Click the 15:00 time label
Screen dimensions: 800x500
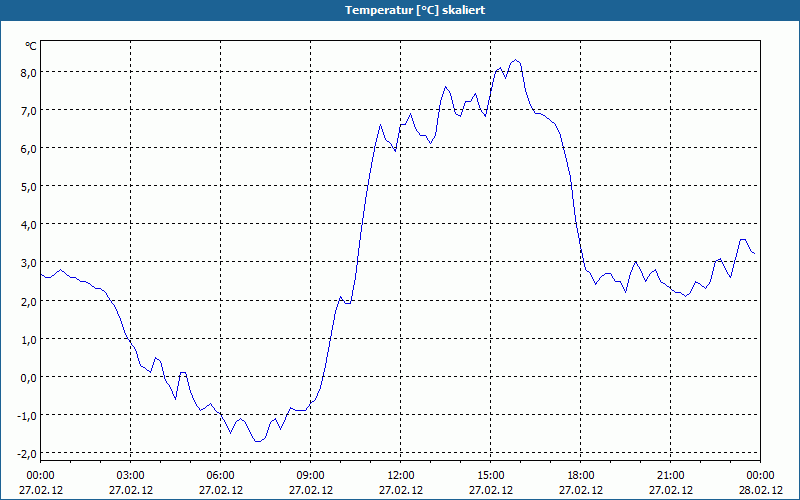(x=491, y=476)
